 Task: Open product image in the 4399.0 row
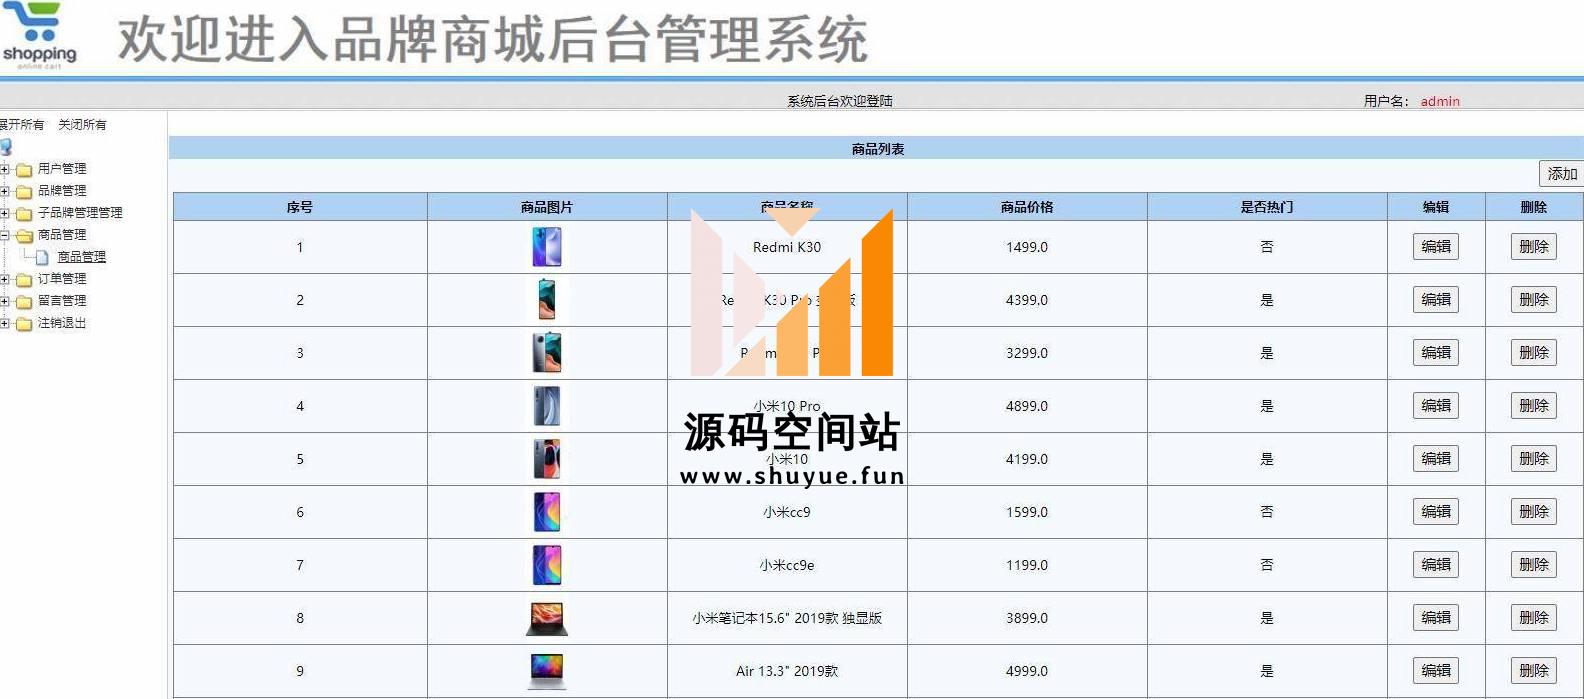[x=547, y=300]
